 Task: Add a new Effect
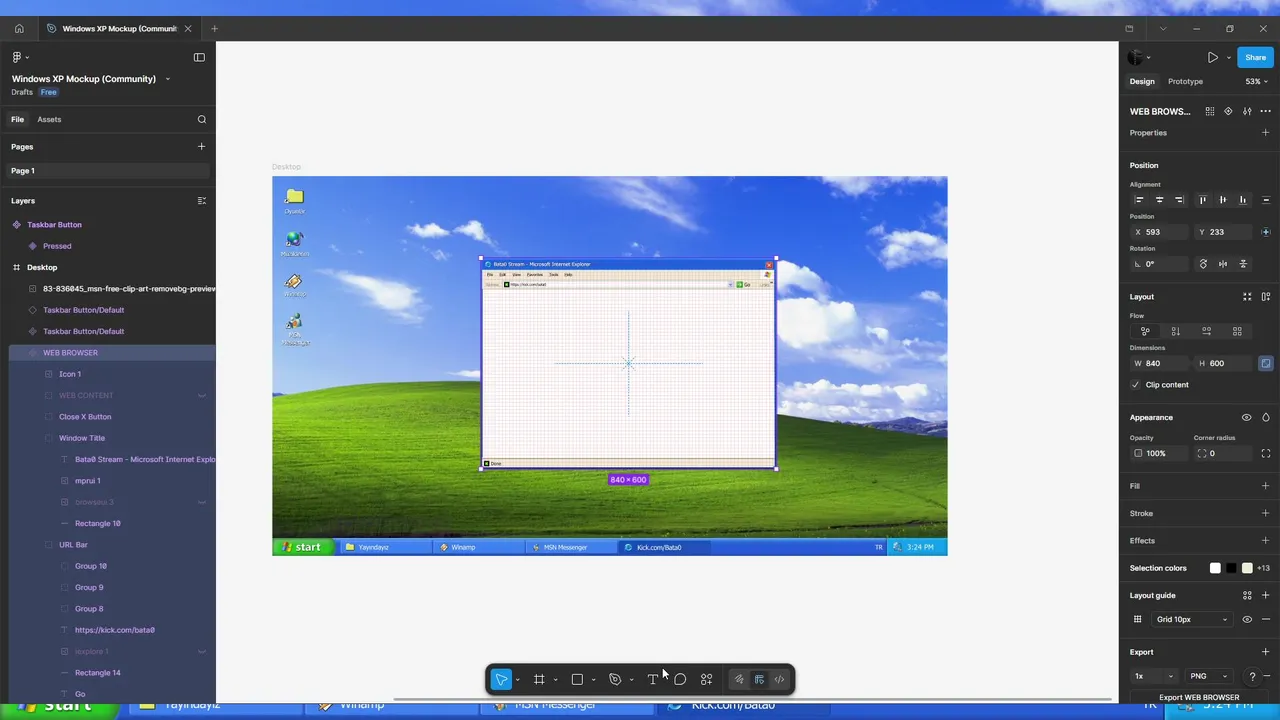(1266, 540)
